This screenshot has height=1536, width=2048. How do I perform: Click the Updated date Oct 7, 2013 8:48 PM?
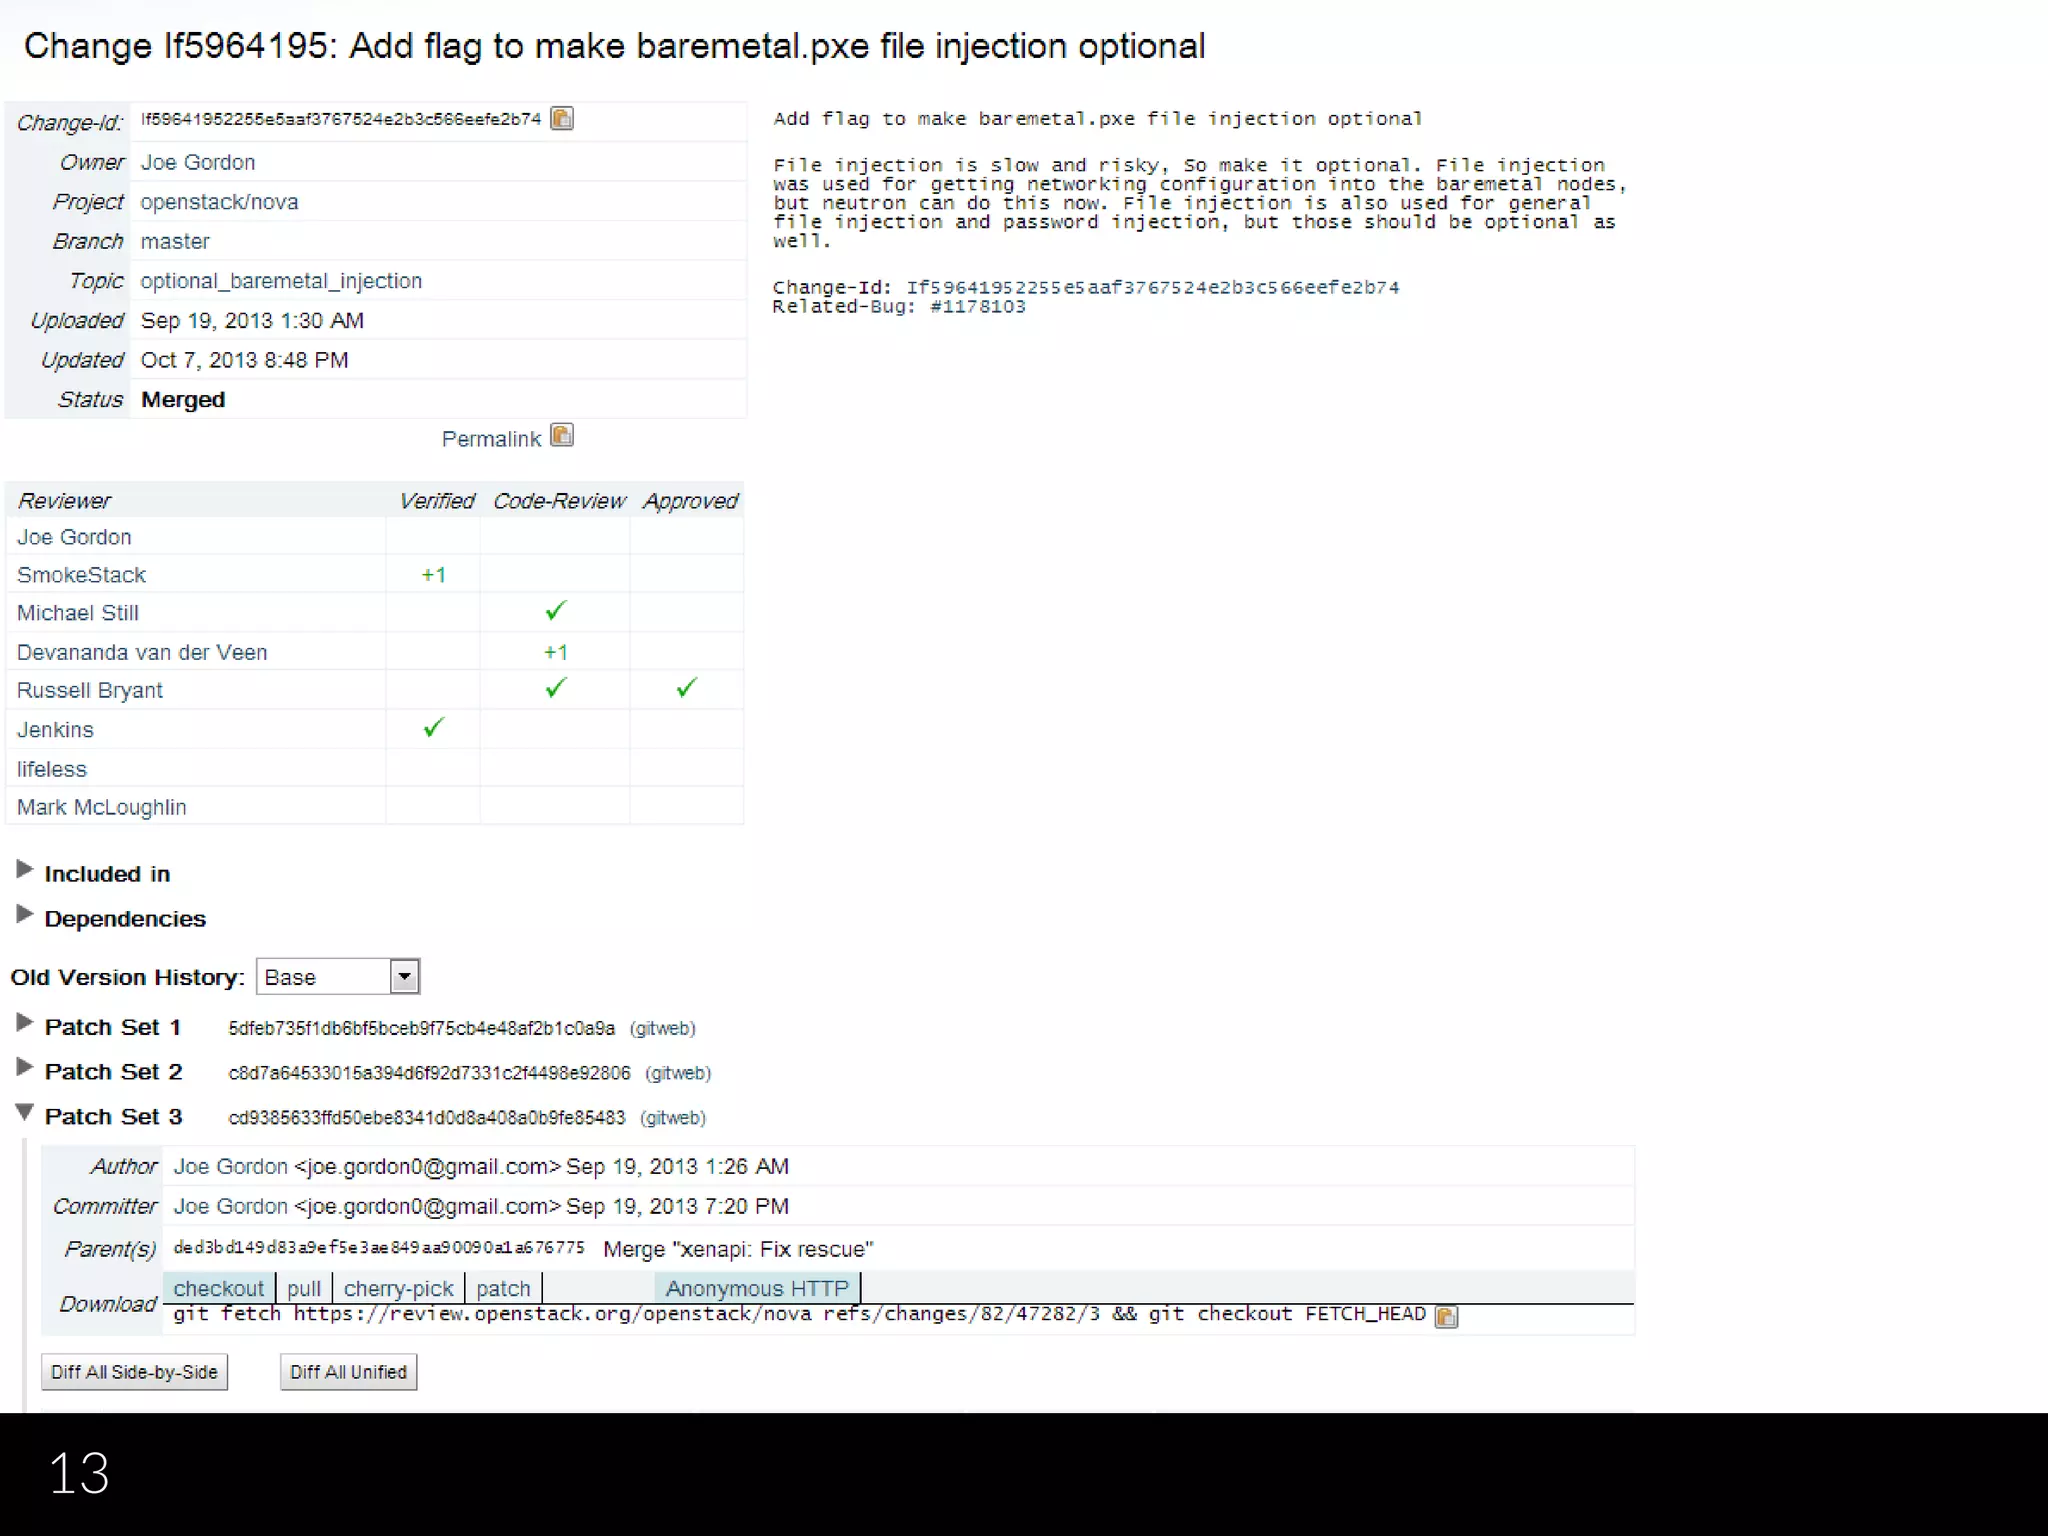244,360
